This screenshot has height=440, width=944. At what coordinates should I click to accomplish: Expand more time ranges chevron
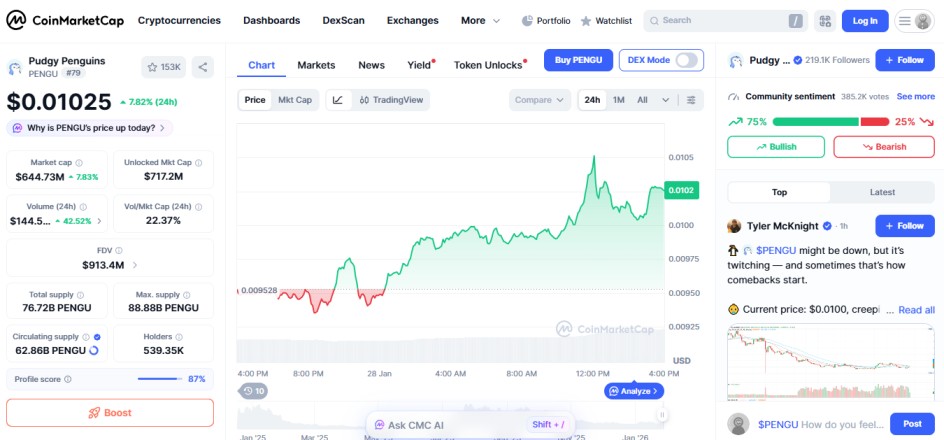coord(665,100)
